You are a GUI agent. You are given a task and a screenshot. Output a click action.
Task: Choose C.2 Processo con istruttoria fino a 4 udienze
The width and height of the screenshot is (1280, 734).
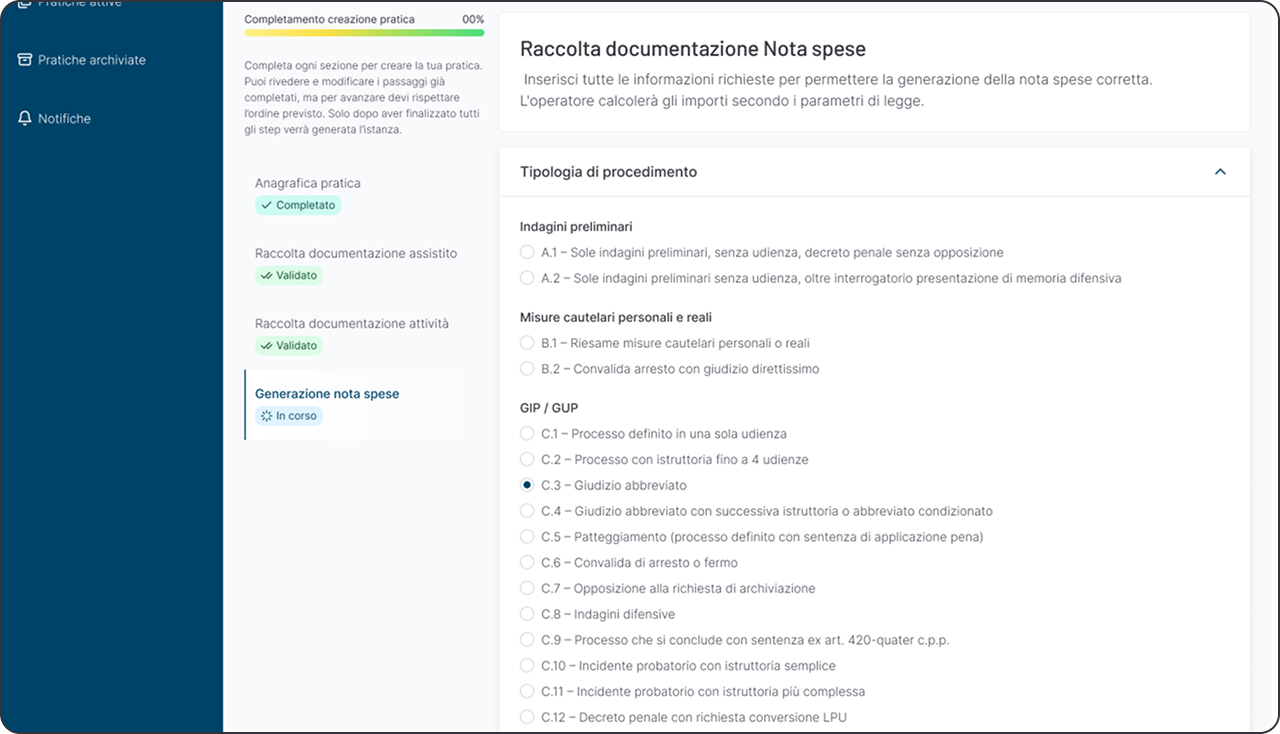click(x=527, y=459)
